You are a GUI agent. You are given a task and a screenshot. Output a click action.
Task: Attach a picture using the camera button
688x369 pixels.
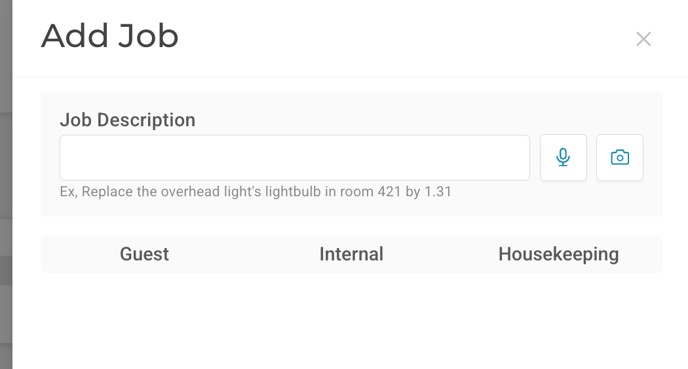point(620,158)
